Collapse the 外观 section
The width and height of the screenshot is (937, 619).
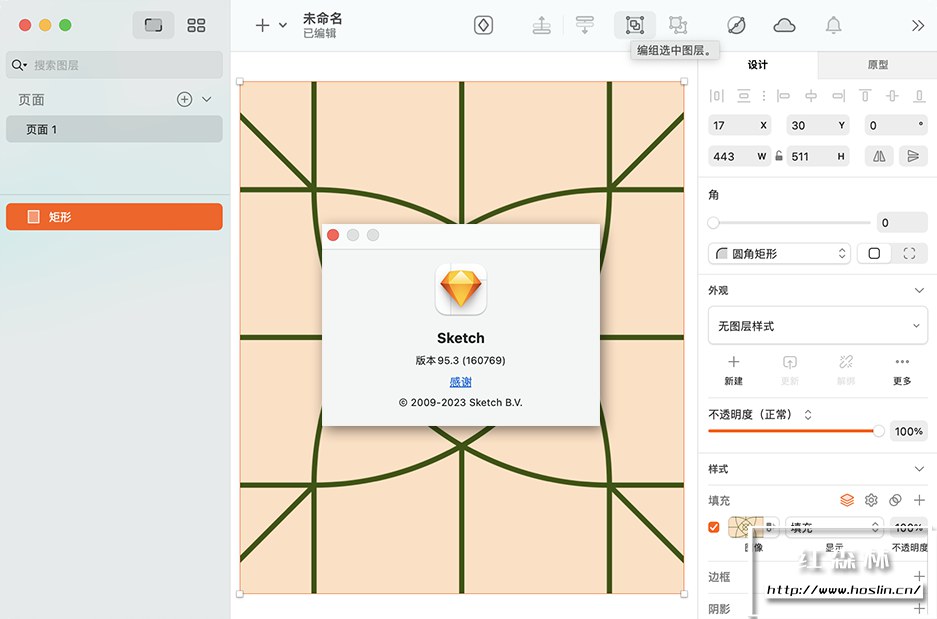pos(919,290)
